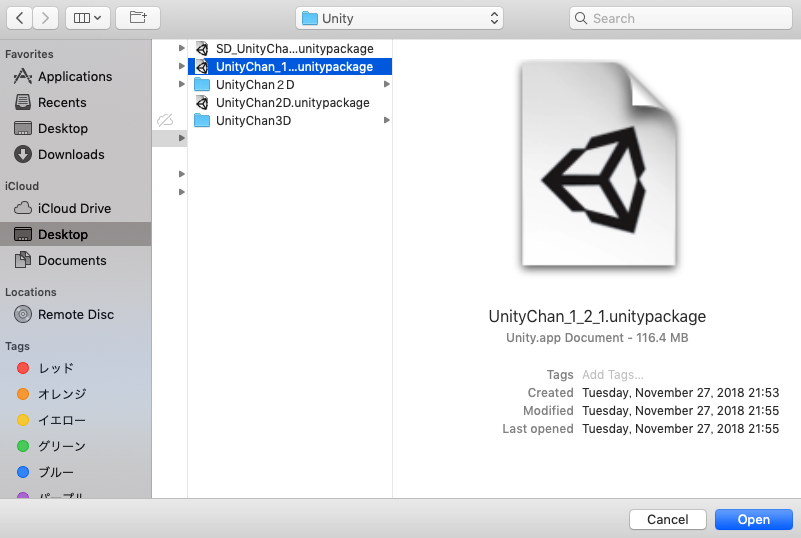Select UnityChan2D.unitypackage file icon
This screenshot has width=801, height=538.
tap(202, 103)
